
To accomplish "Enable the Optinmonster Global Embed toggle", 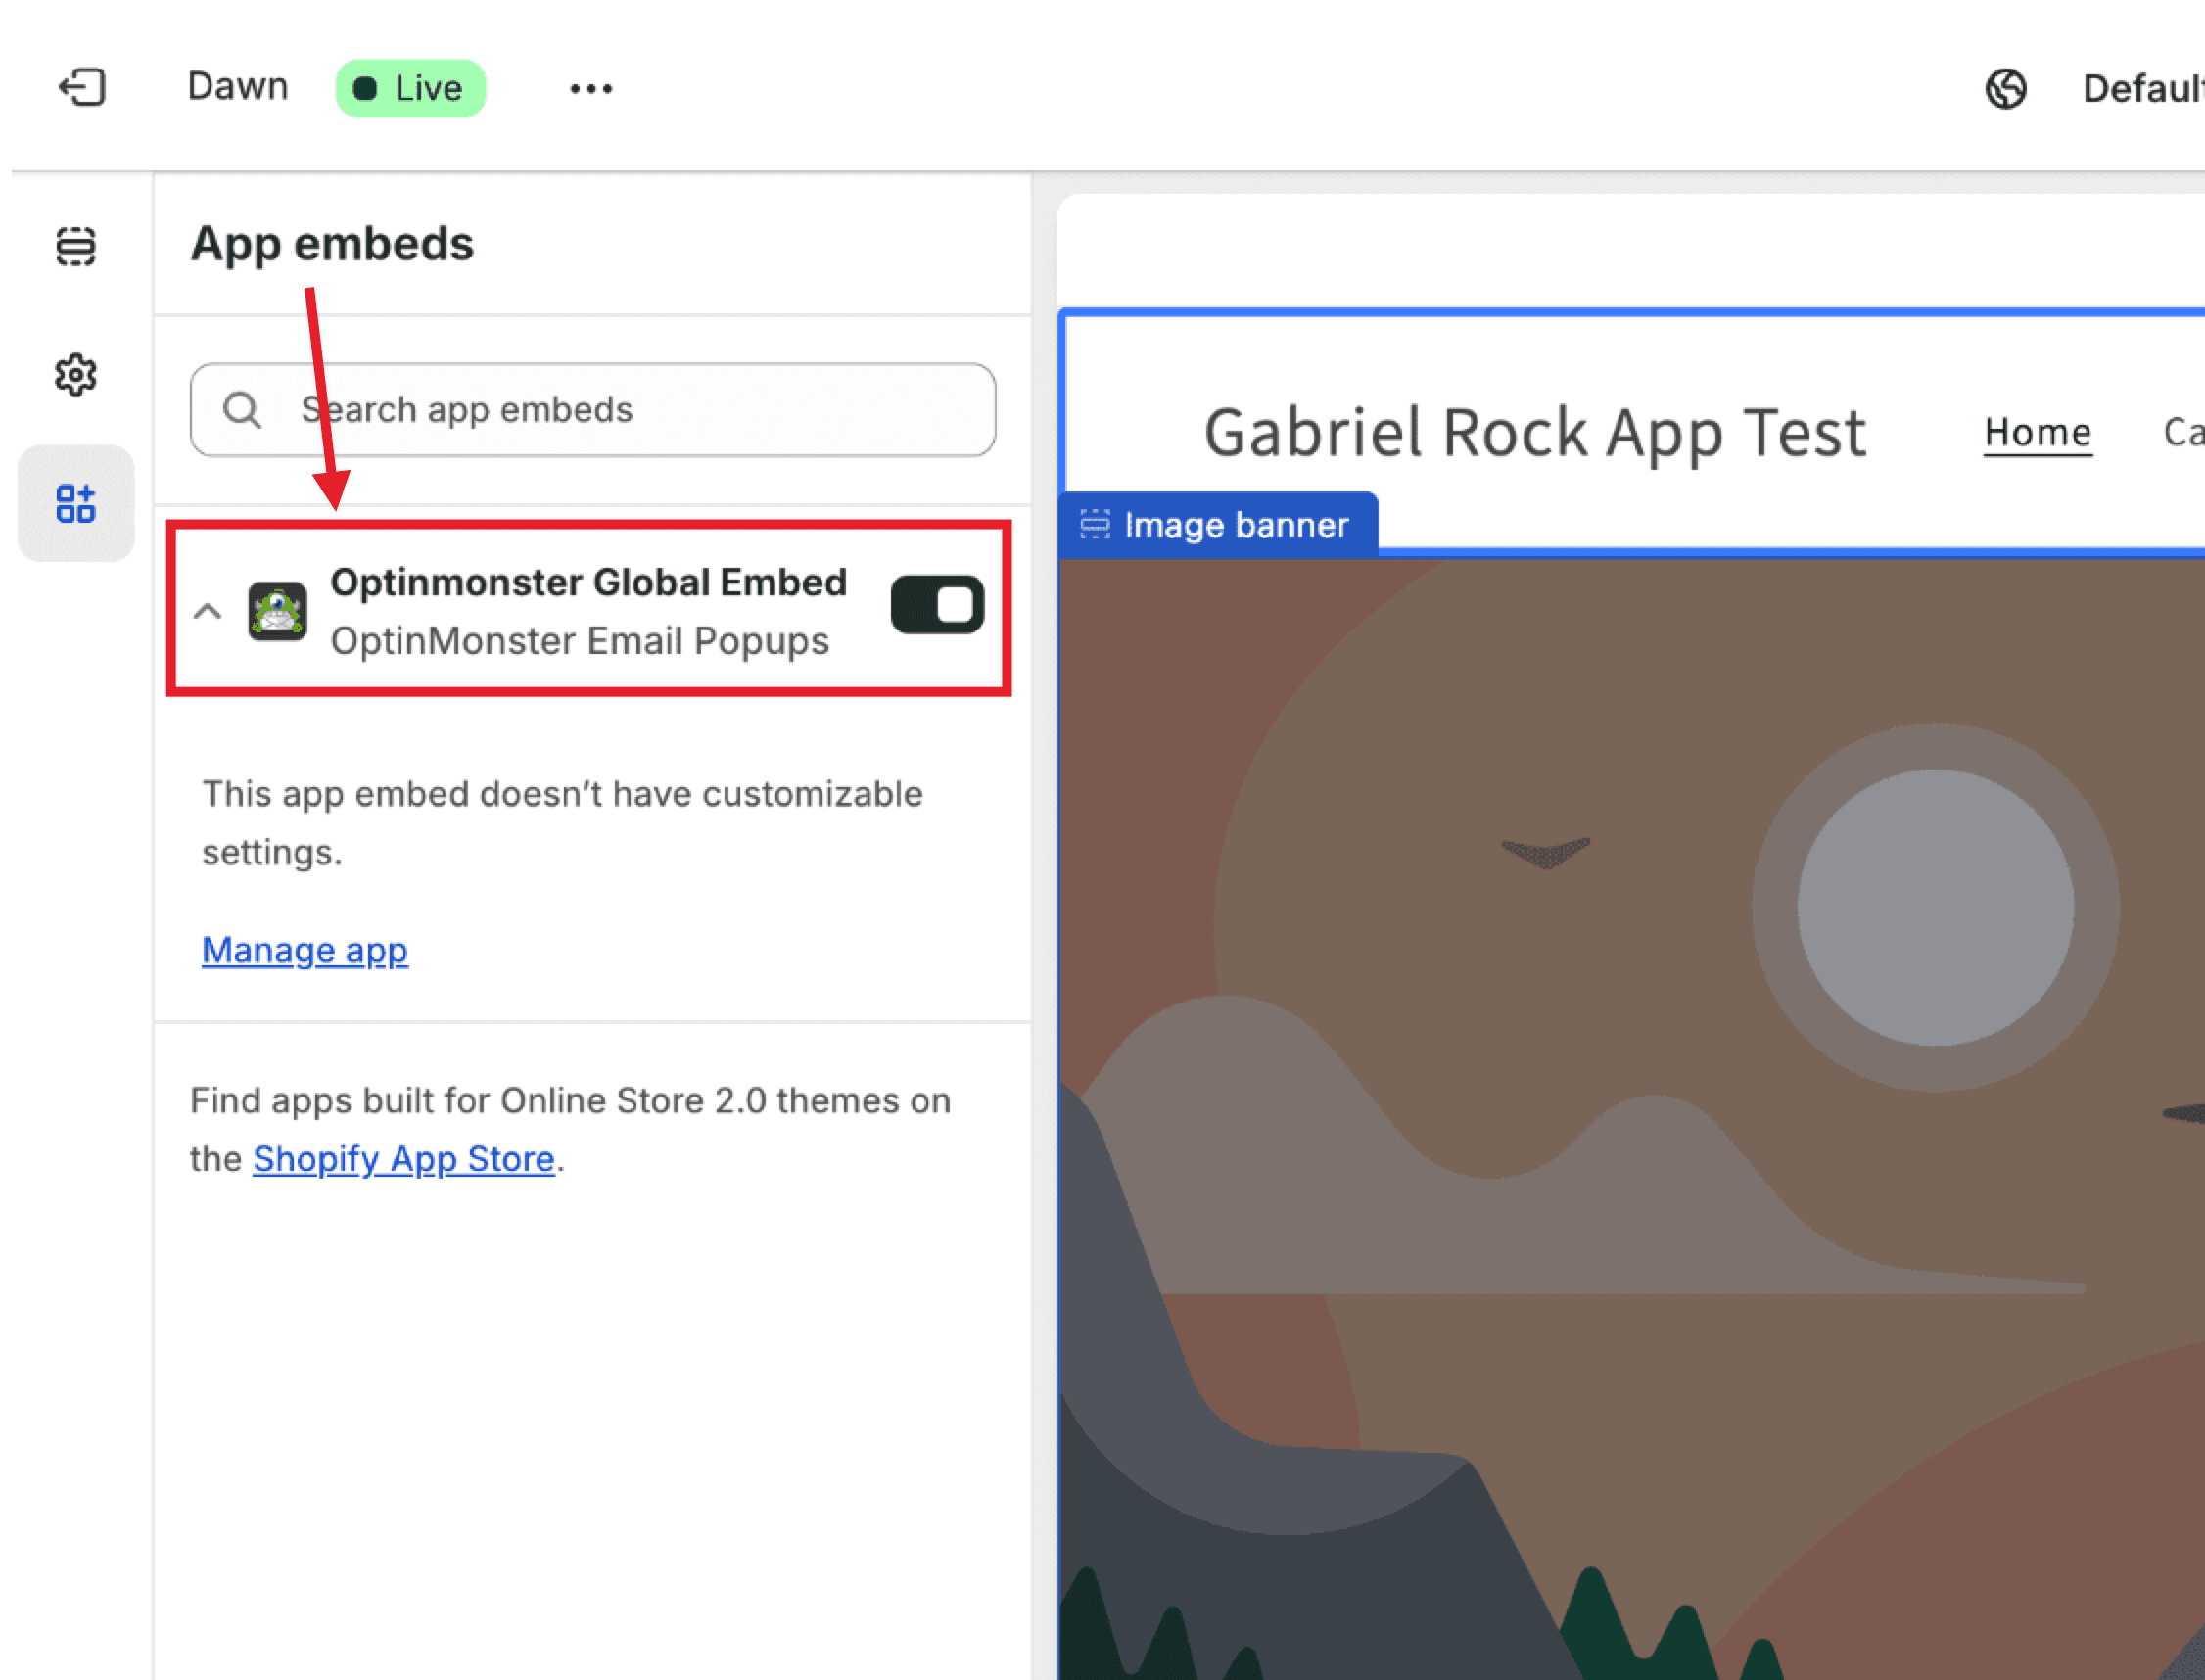I will click(x=936, y=604).
